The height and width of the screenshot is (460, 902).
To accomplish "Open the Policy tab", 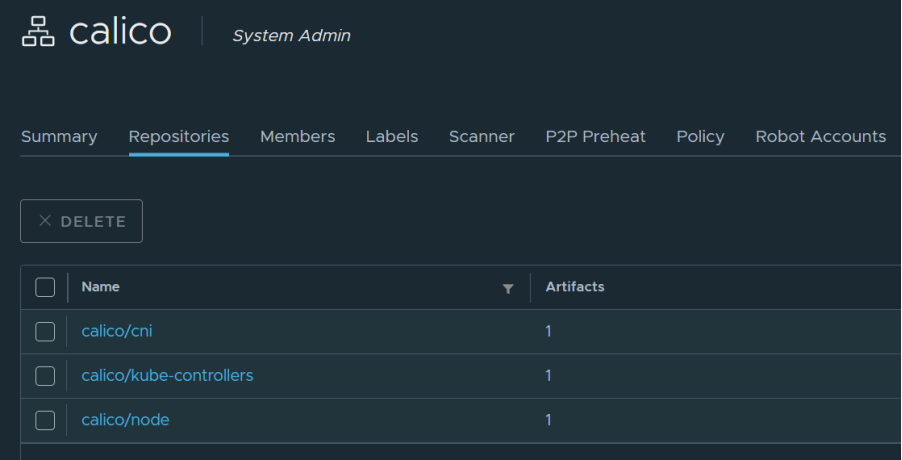I will pos(700,137).
